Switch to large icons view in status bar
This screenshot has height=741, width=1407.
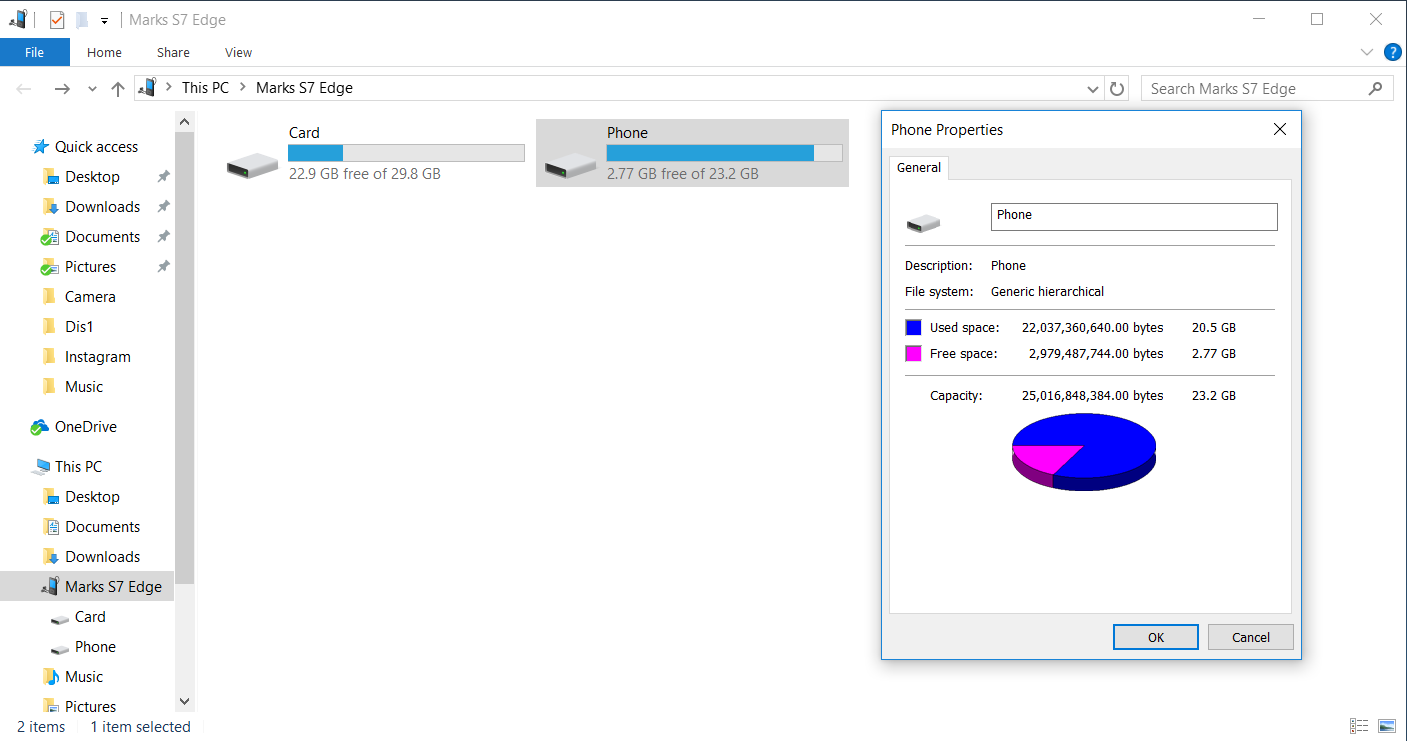(x=1387, y=726)
